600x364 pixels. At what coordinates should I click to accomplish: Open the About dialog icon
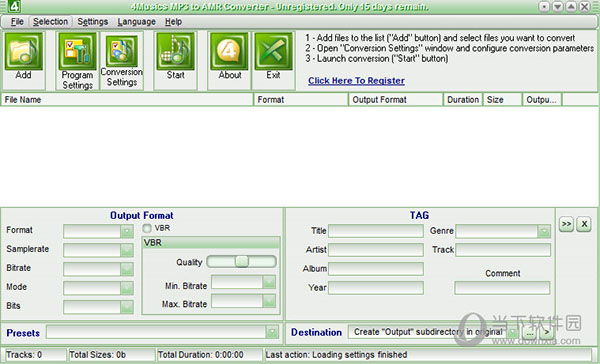(x=229, y=52)
